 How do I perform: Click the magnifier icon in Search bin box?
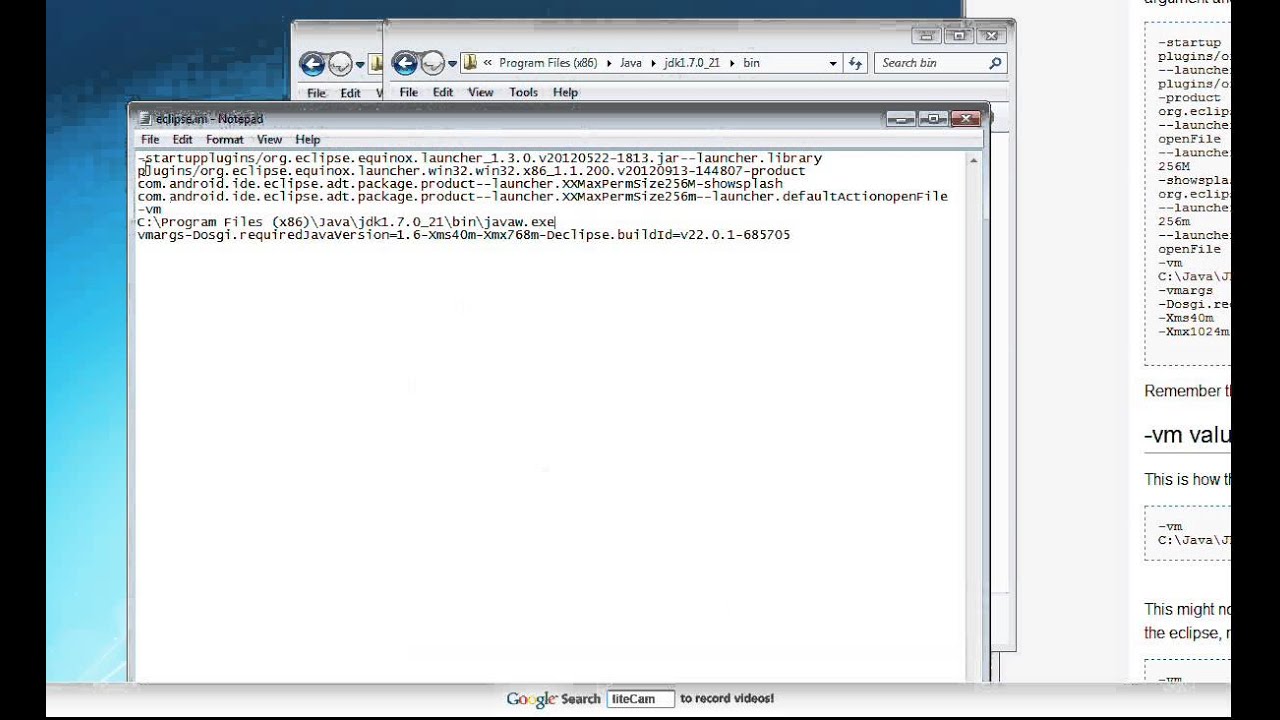[995, 63]
